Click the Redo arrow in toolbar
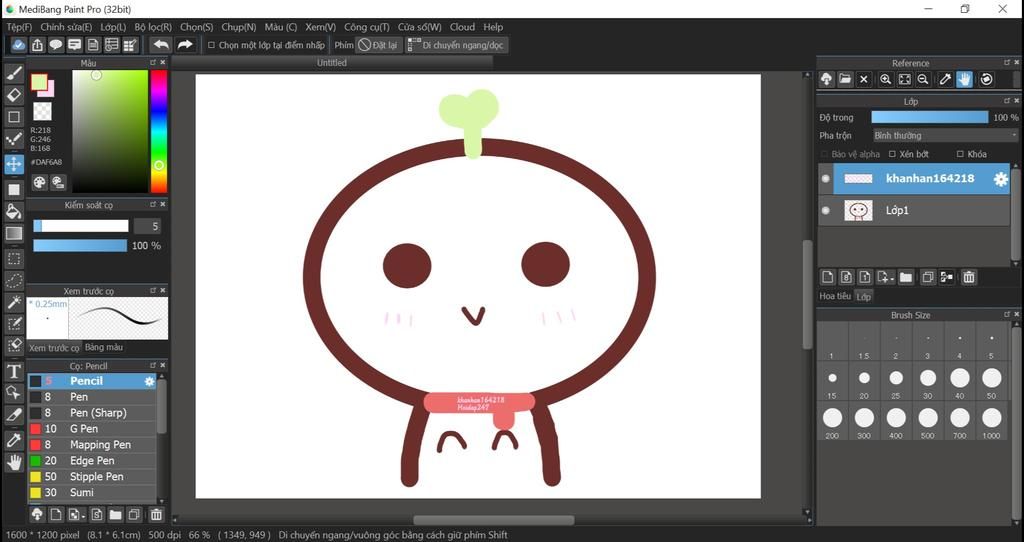The height and width of the screenshot is (542, 1024). (185, 45)
